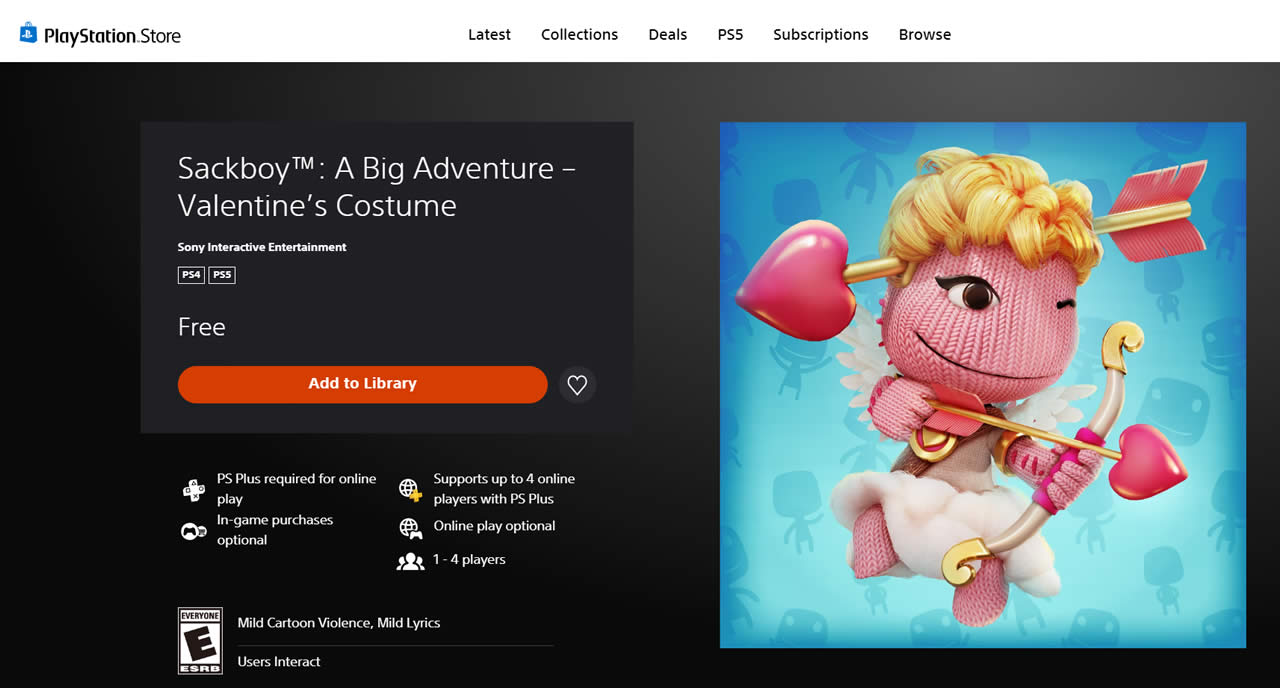Select the 1-4 players icon
1280x688 pixels.
[410, 561]
